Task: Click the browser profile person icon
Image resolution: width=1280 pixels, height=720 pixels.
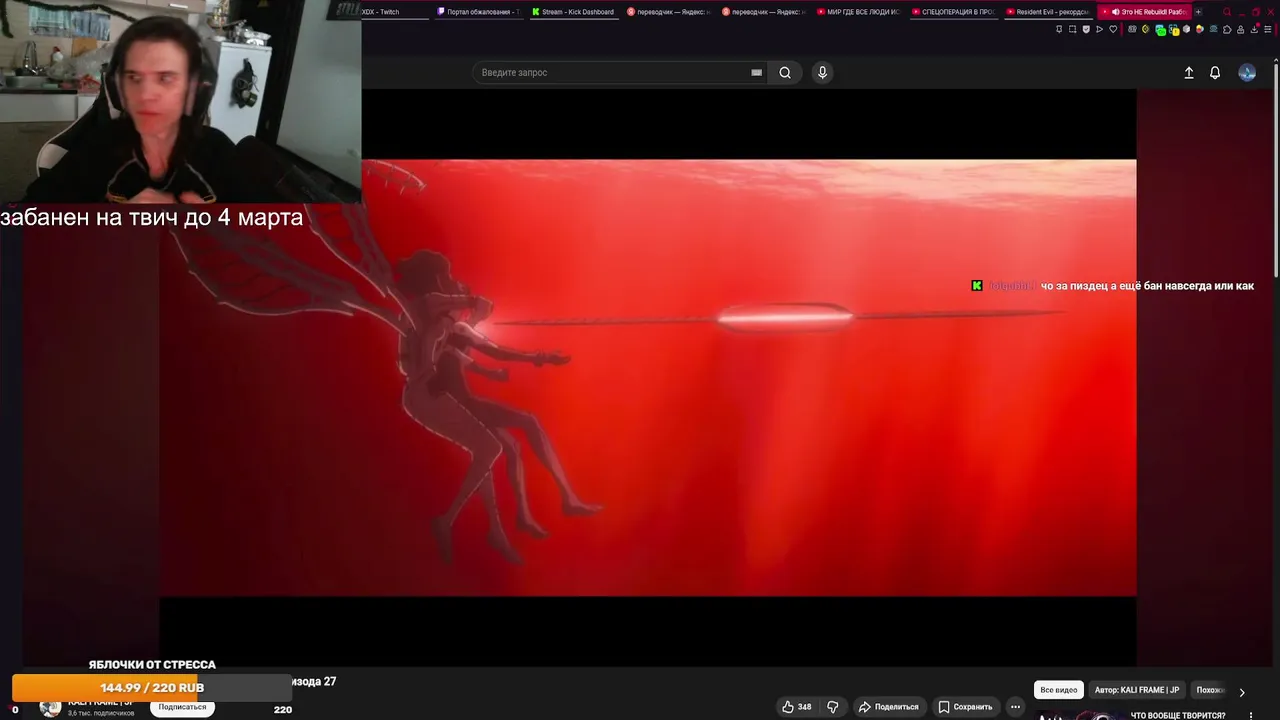Action: coord(1240,29)
